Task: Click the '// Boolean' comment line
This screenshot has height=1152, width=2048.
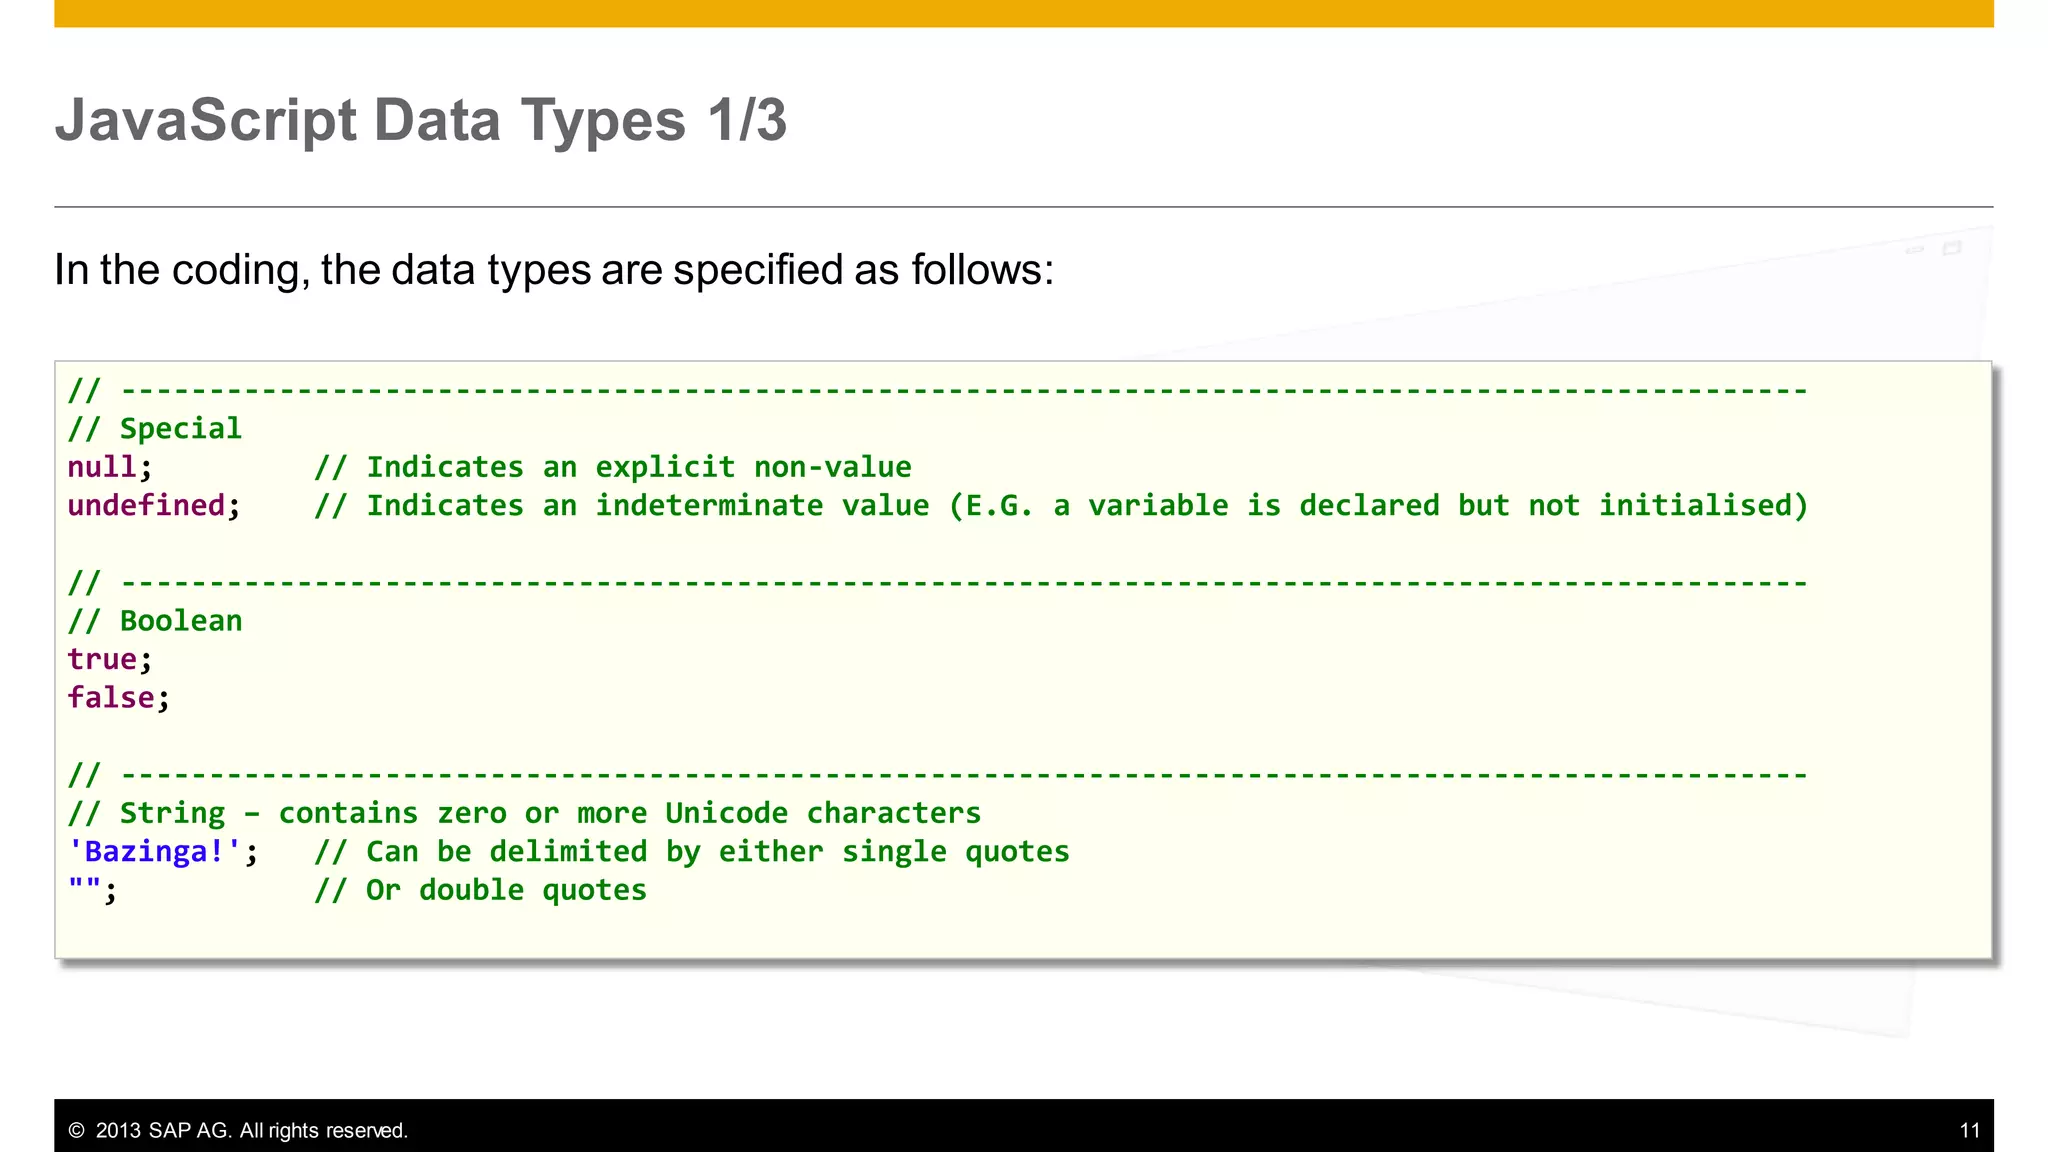Action: point(155,620)
